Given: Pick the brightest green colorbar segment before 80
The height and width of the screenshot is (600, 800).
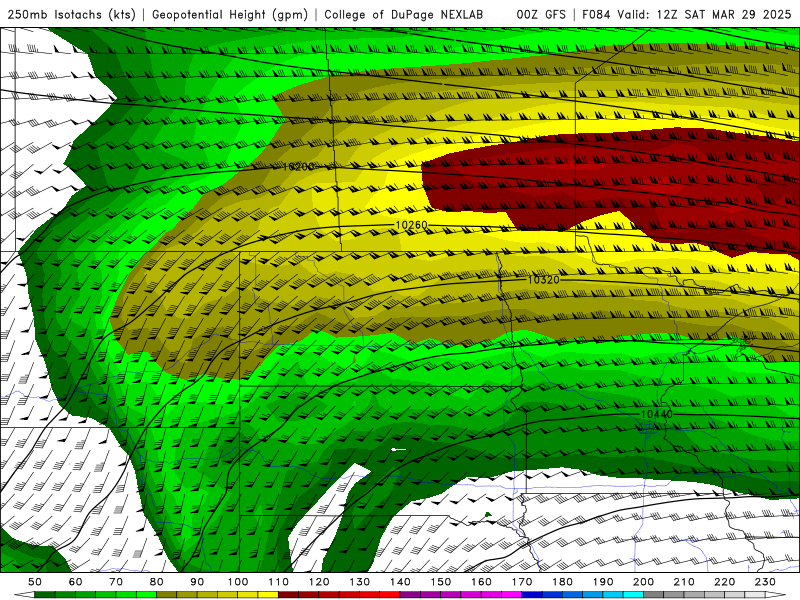Looking at the screenshot, I should click(146, 595).
